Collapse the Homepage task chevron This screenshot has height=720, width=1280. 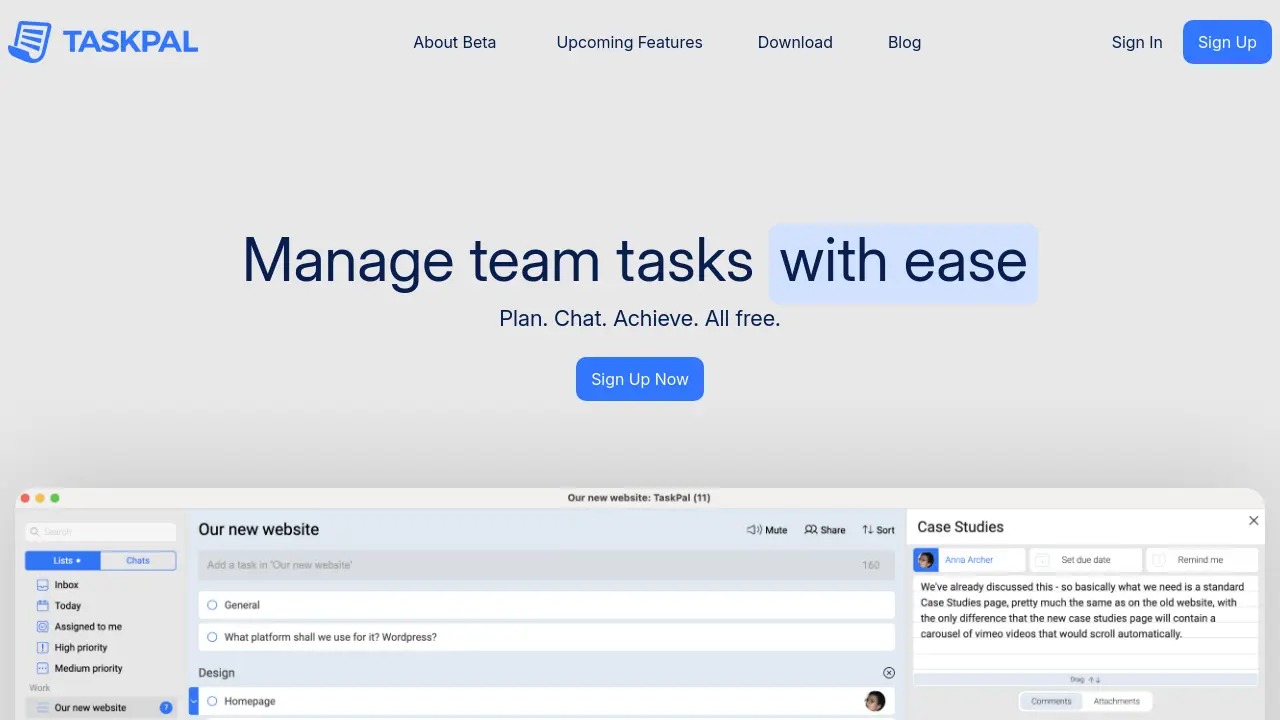(x=194, y=701)
